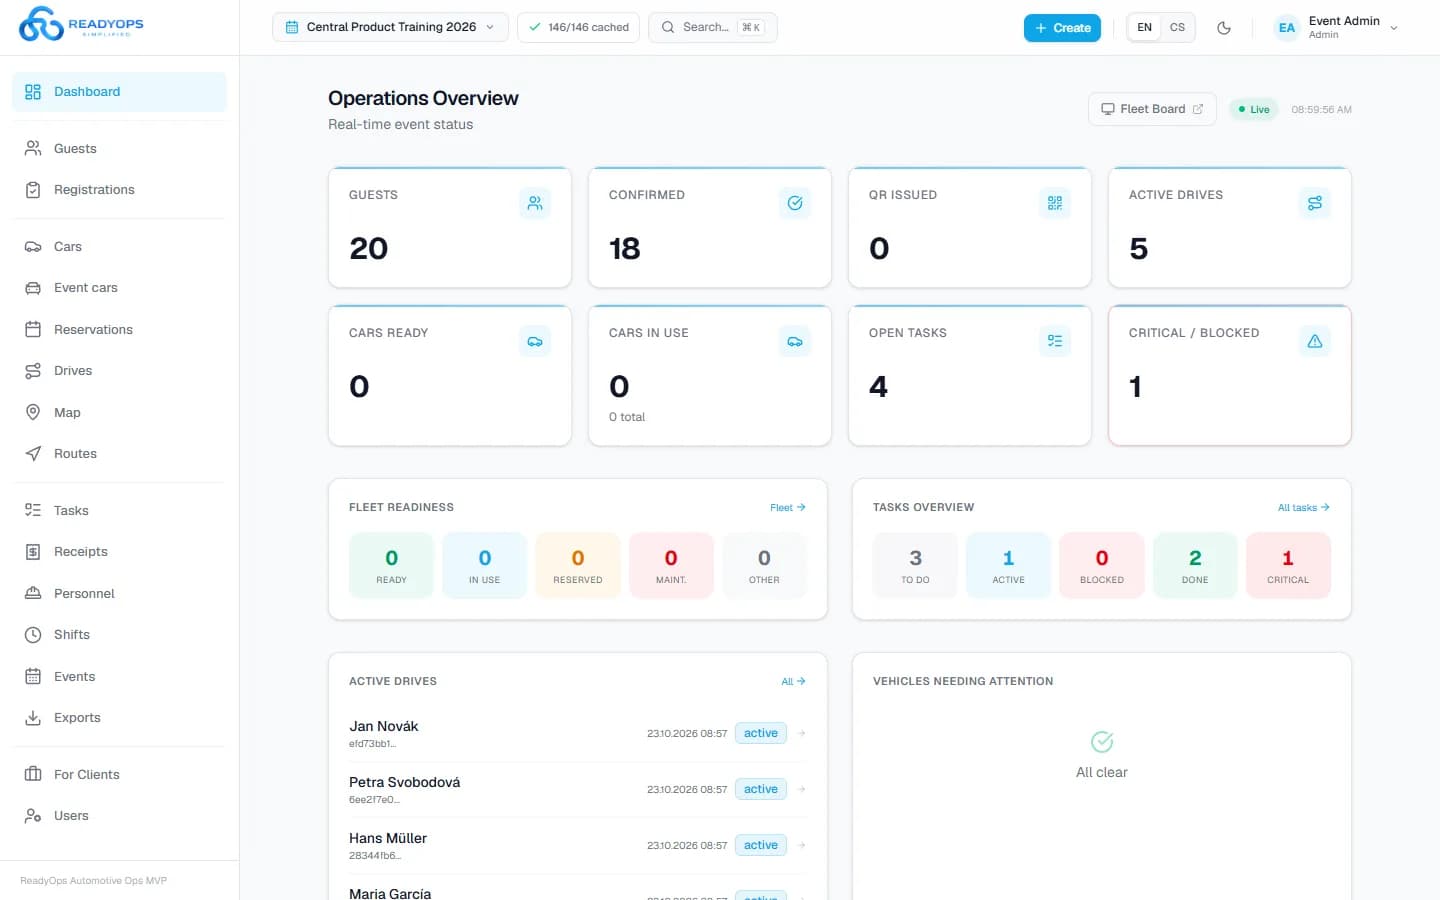
Task: Select the Ready fleet status tile
Action: pyautogui.click(x=391, y=566)
